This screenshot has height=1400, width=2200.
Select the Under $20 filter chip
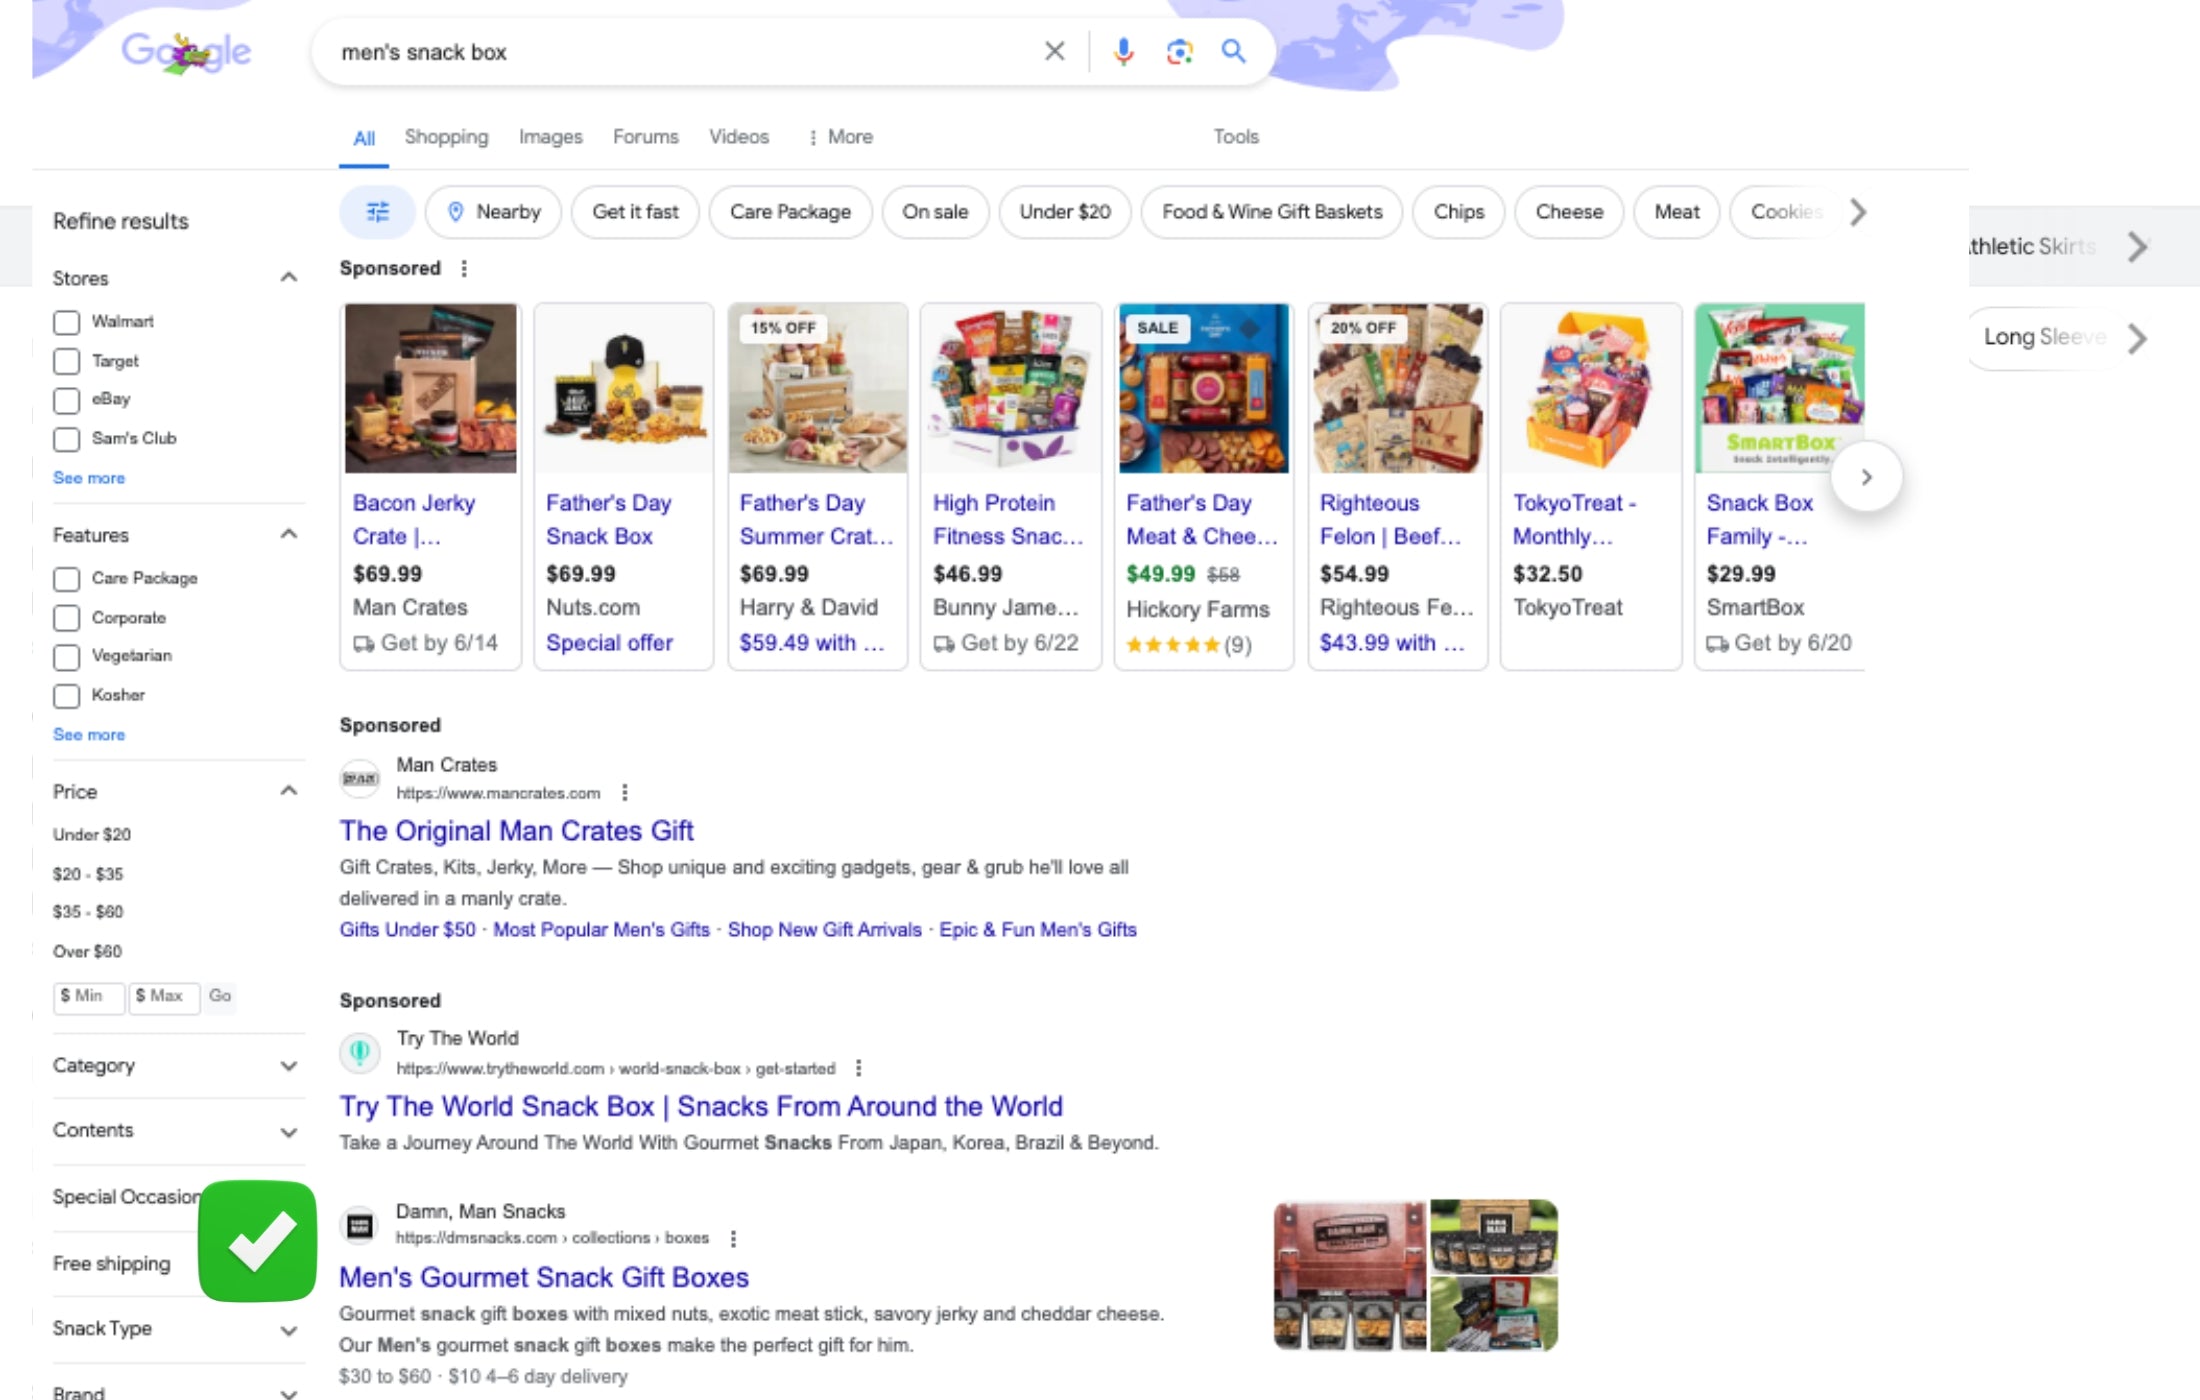(x=1065, y=212)
